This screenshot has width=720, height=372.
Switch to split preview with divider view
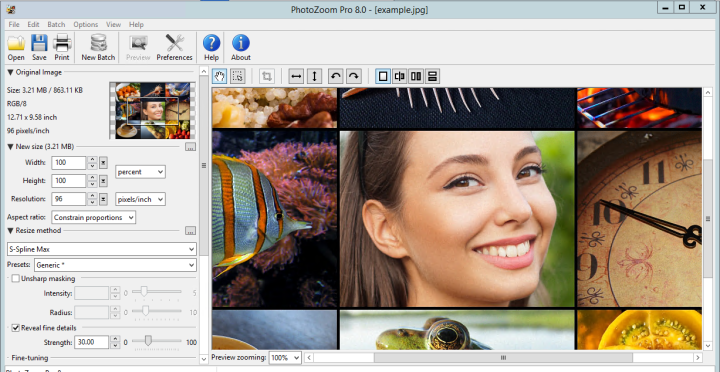[x=399, y=76]
